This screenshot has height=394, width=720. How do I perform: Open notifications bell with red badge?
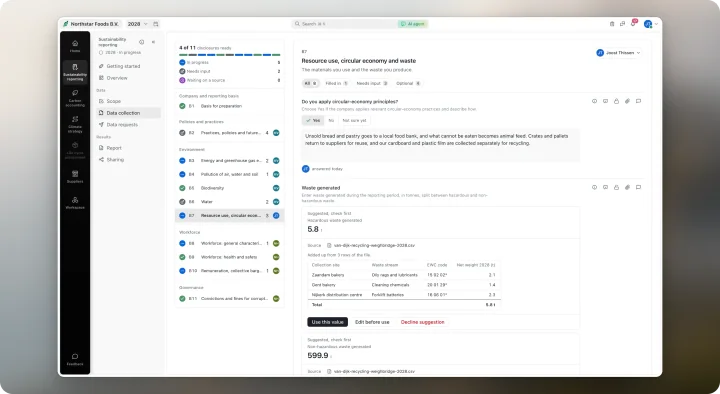pos(633,23)
